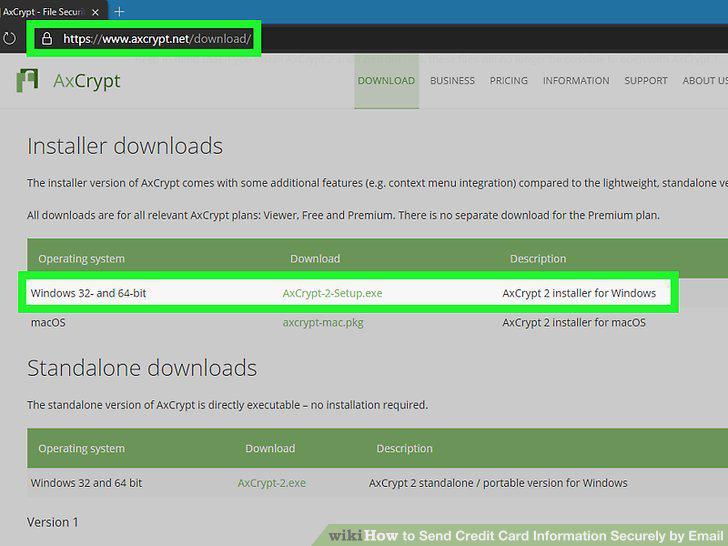Click 'Operating system' header in installer table
The width and height of the screenshot is (728, 546).
click(x=82, y=259)
